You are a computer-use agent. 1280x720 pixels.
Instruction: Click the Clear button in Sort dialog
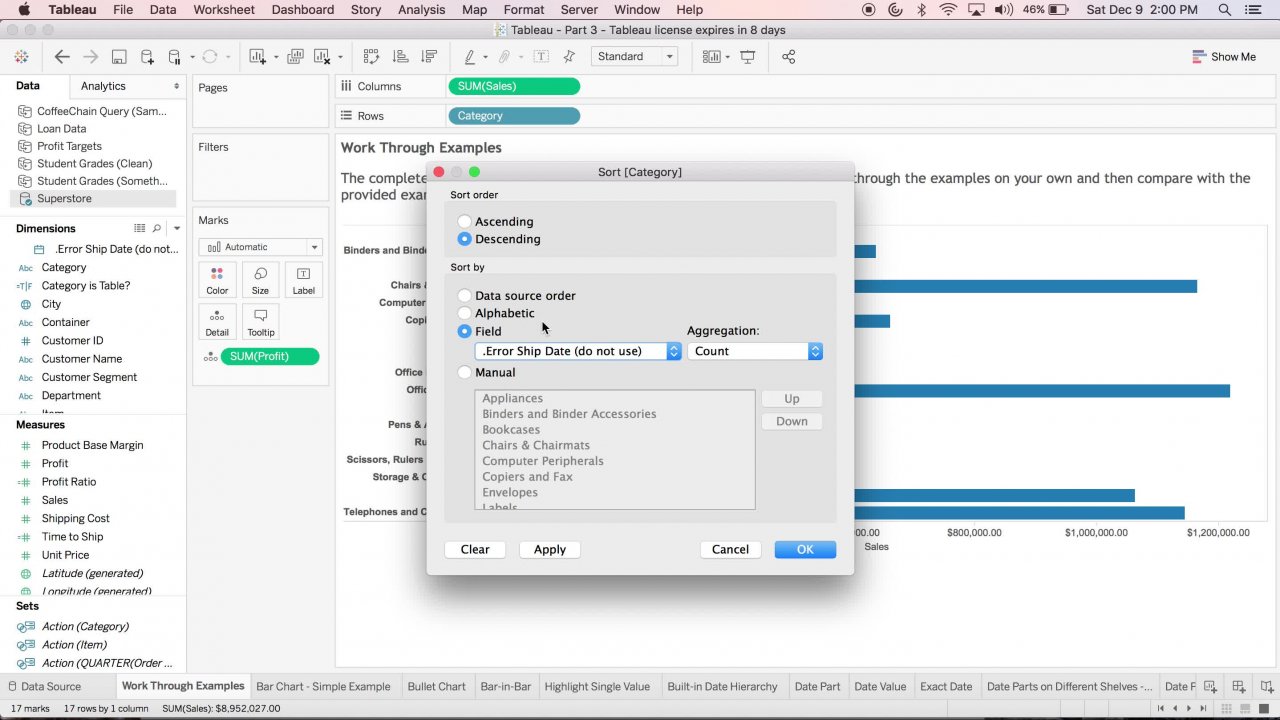click(475, 549)
